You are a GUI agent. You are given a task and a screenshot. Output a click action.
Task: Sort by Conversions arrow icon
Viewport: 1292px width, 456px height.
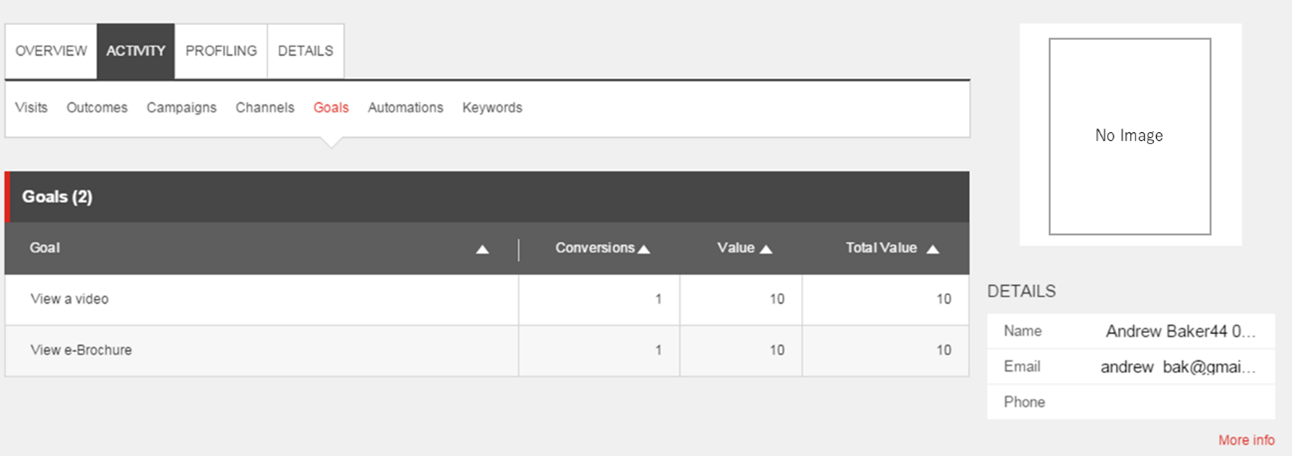click(x=644, y=249)
